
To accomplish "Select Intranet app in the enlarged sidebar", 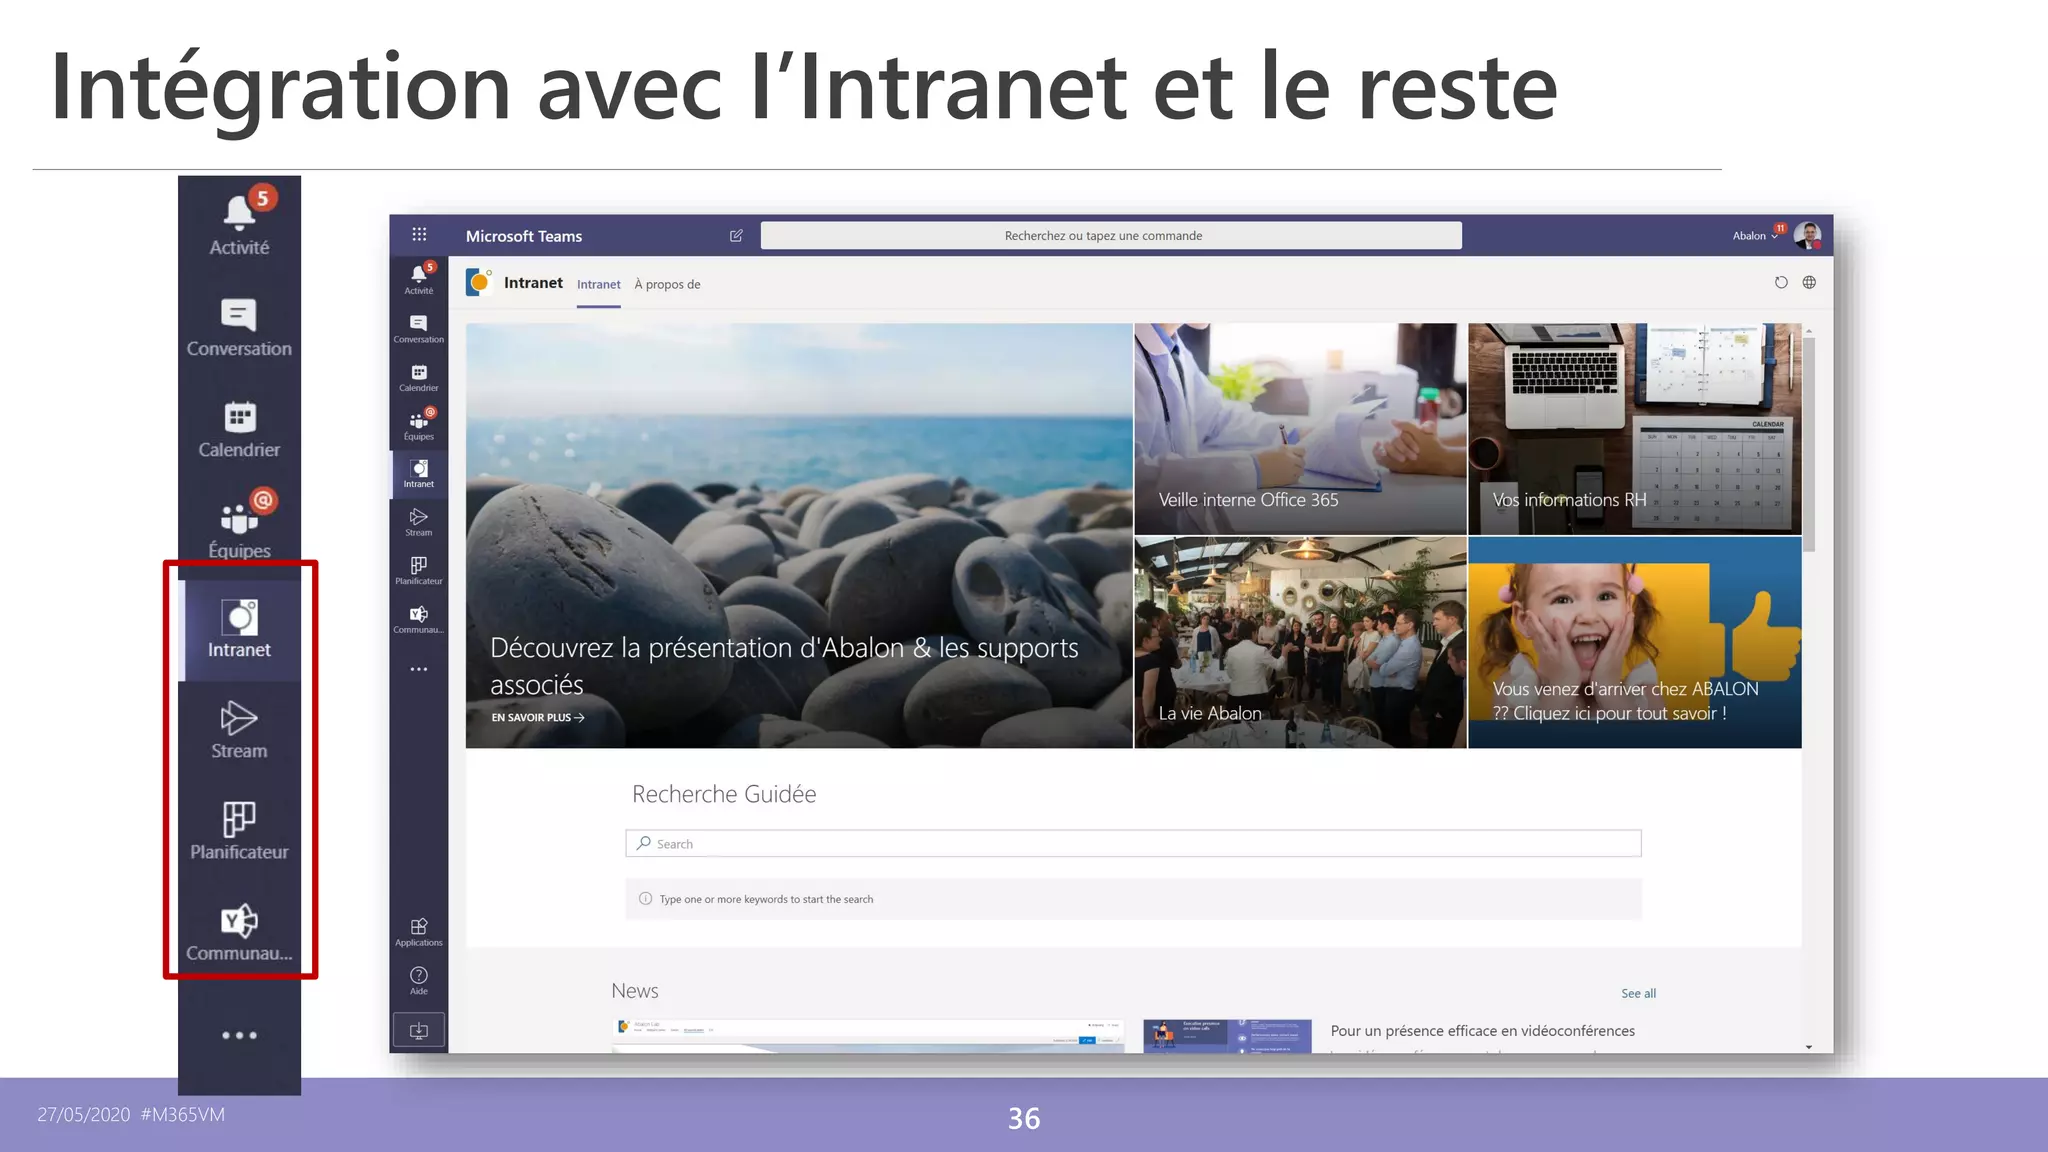I will point(239,629).
